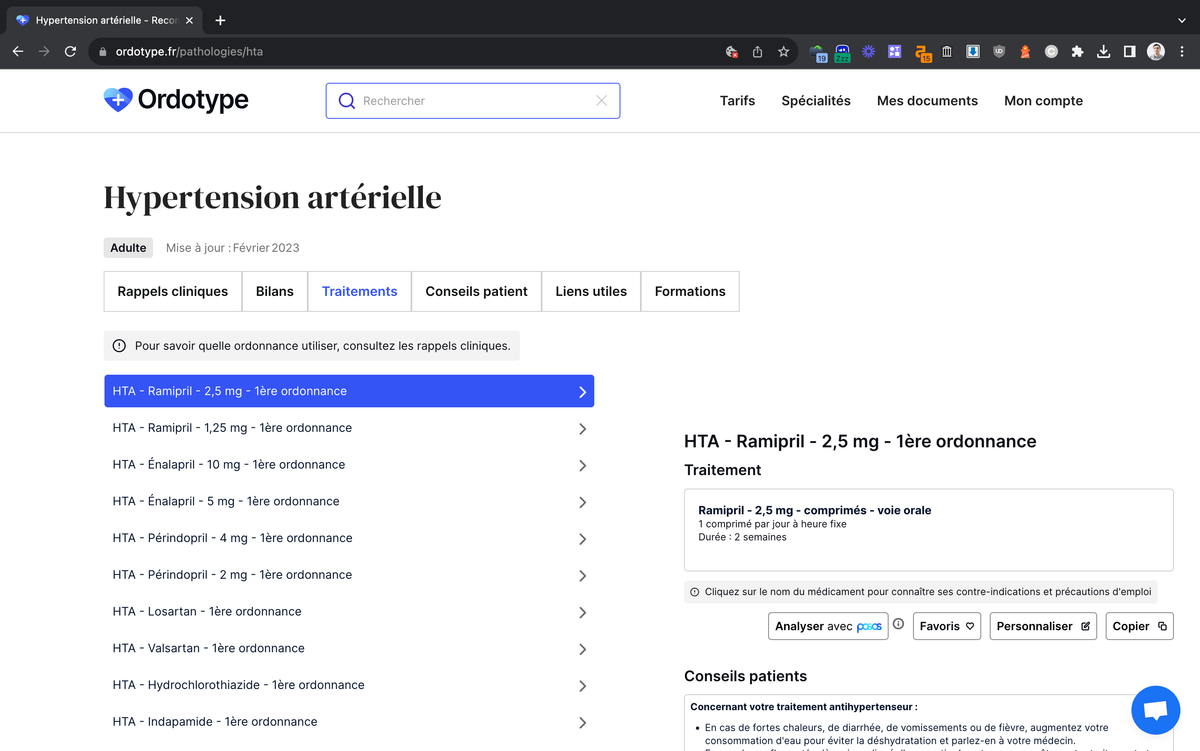The width and height of the screenshot is (1200, 751).
Task: Expand chevron for Losartan row
Action: coord(582,613)
